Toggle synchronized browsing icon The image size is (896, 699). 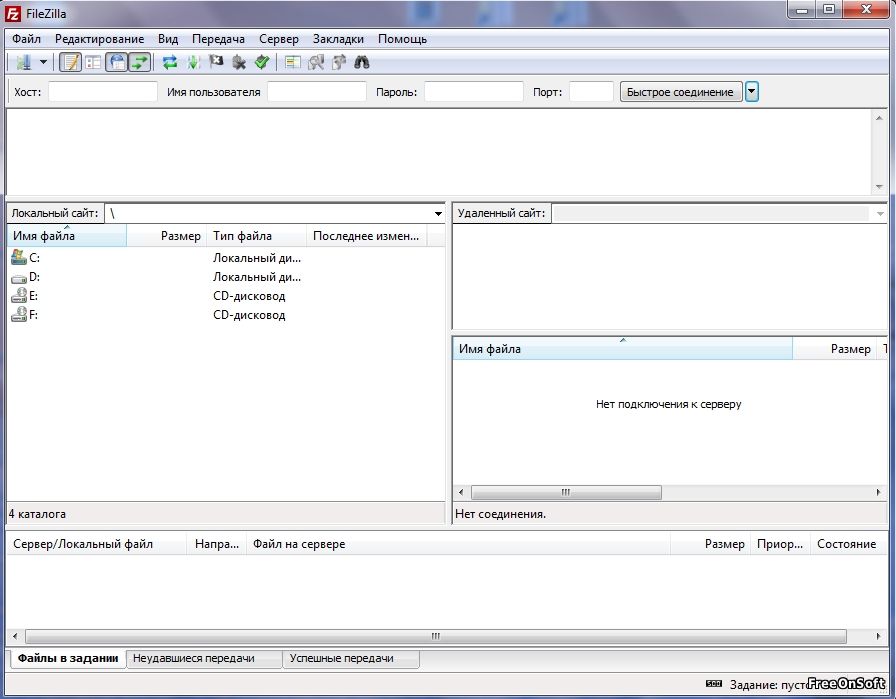[x=339, y=62]
